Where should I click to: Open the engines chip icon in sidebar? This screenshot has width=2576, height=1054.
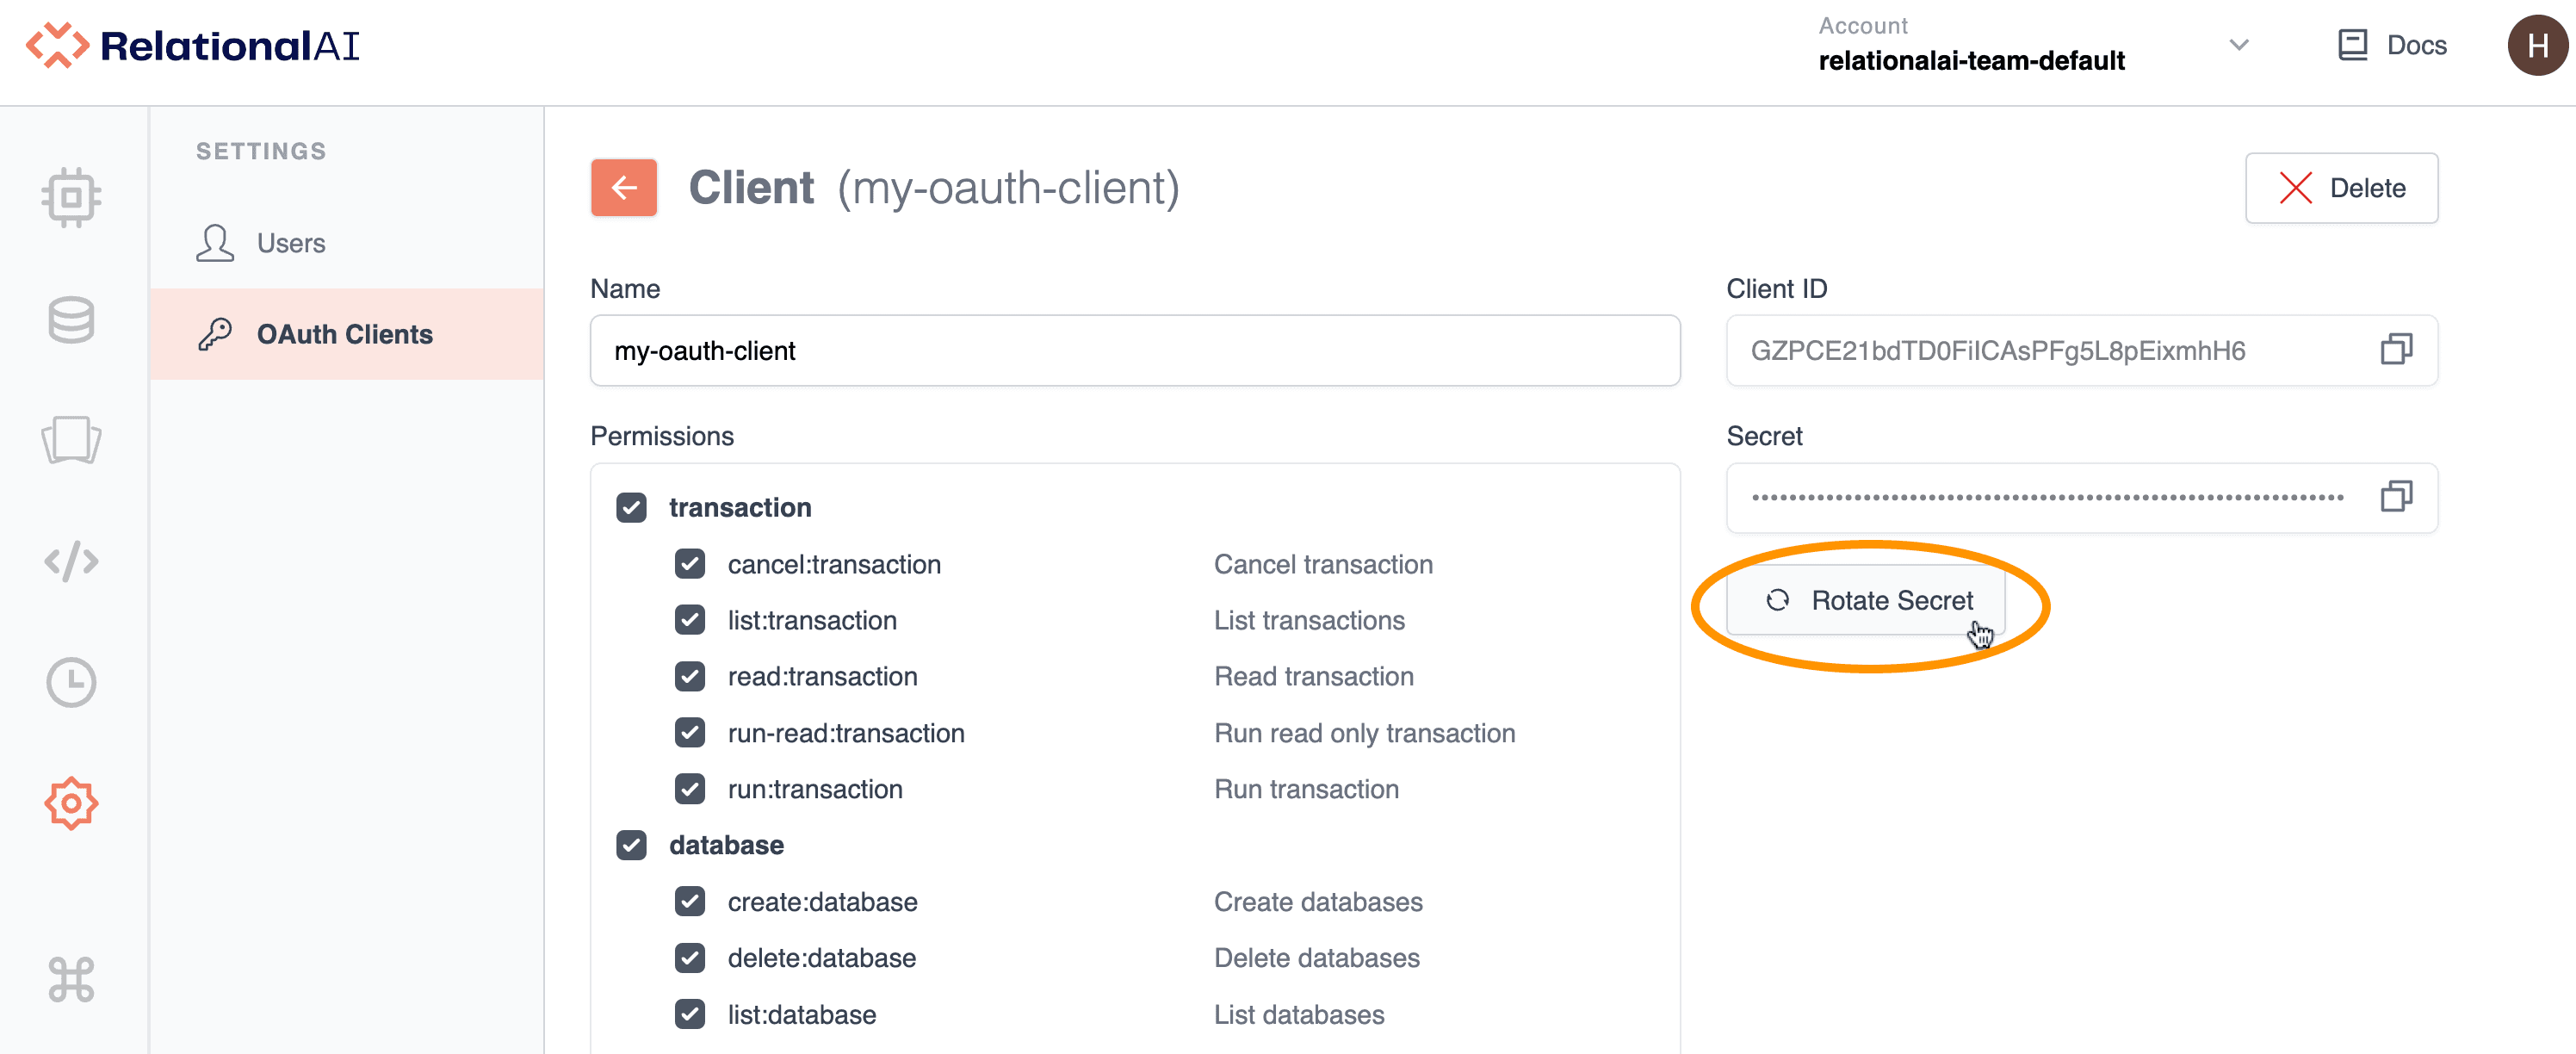[x=71, y=197]
